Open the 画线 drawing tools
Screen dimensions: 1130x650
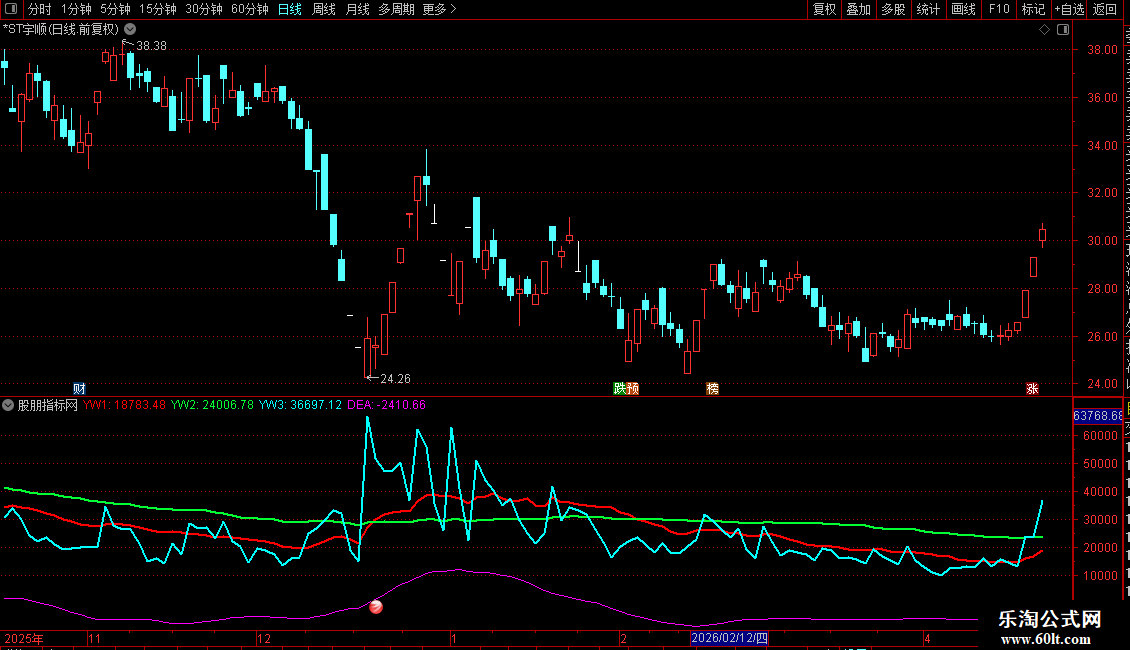(x=964, y=9)
